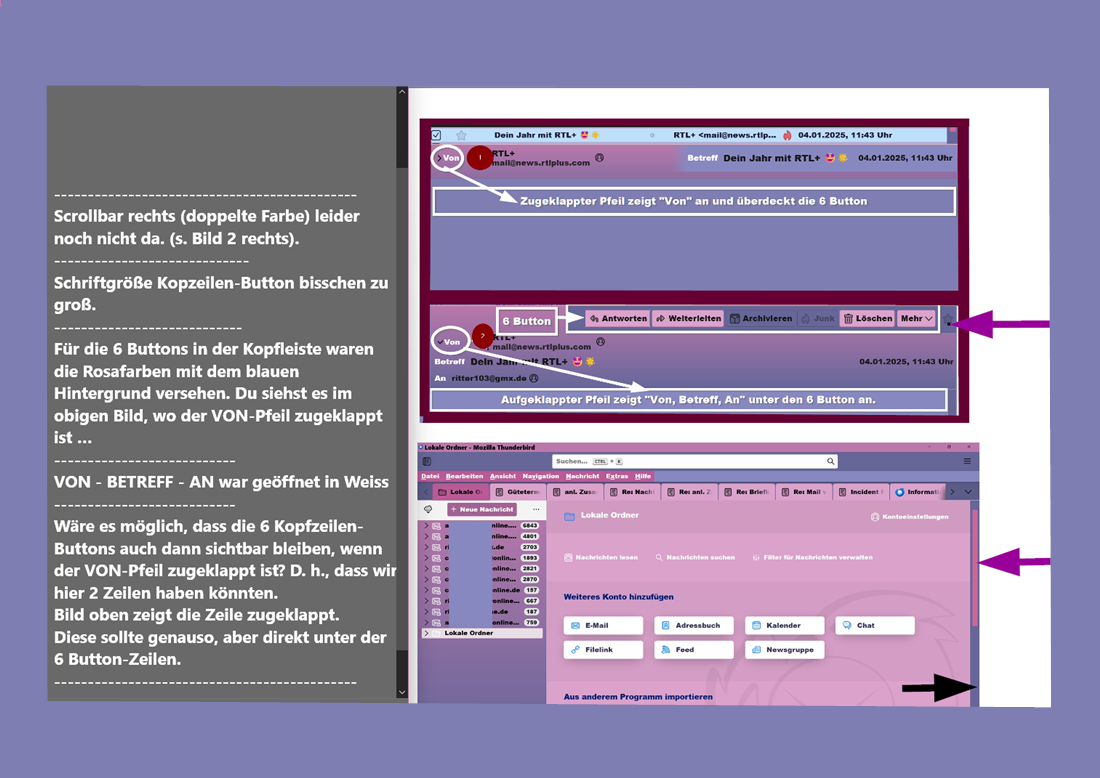Click the Chat account button
Viewport: 1100px width, 778px height.
pyautogui.click(x=875, y=625)
